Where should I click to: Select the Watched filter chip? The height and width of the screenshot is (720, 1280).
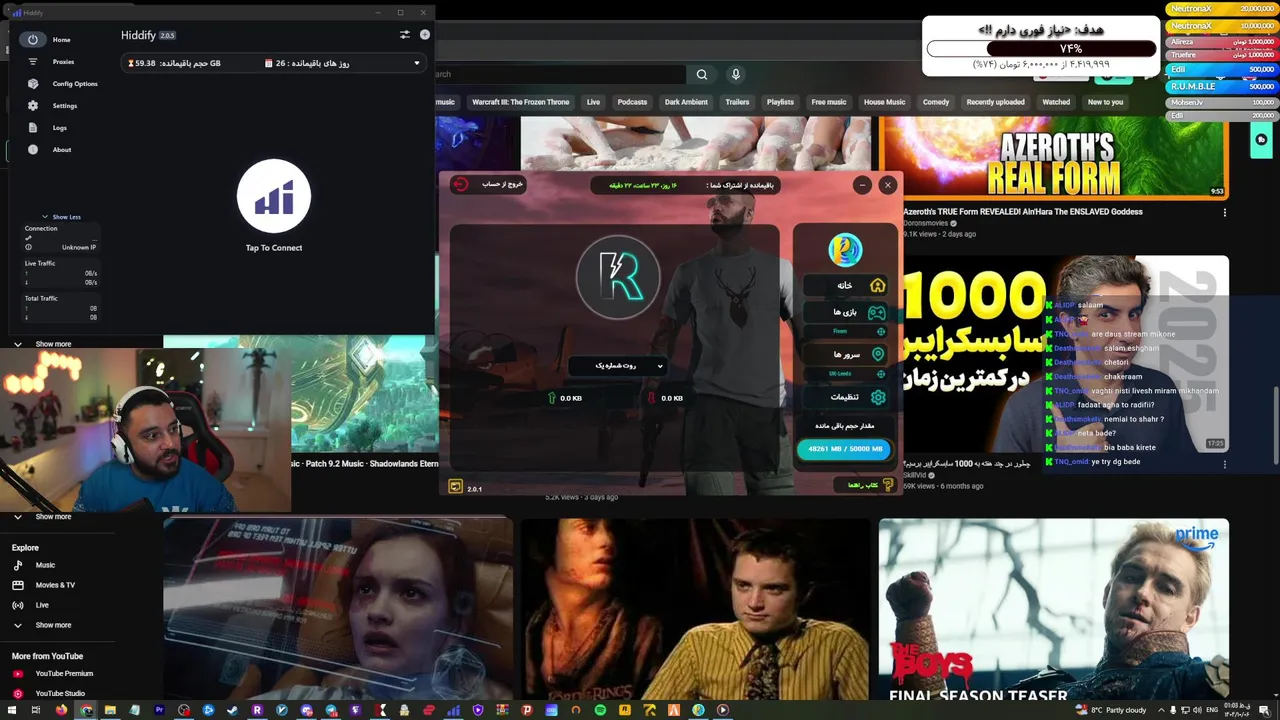[x=1056, y=102]
